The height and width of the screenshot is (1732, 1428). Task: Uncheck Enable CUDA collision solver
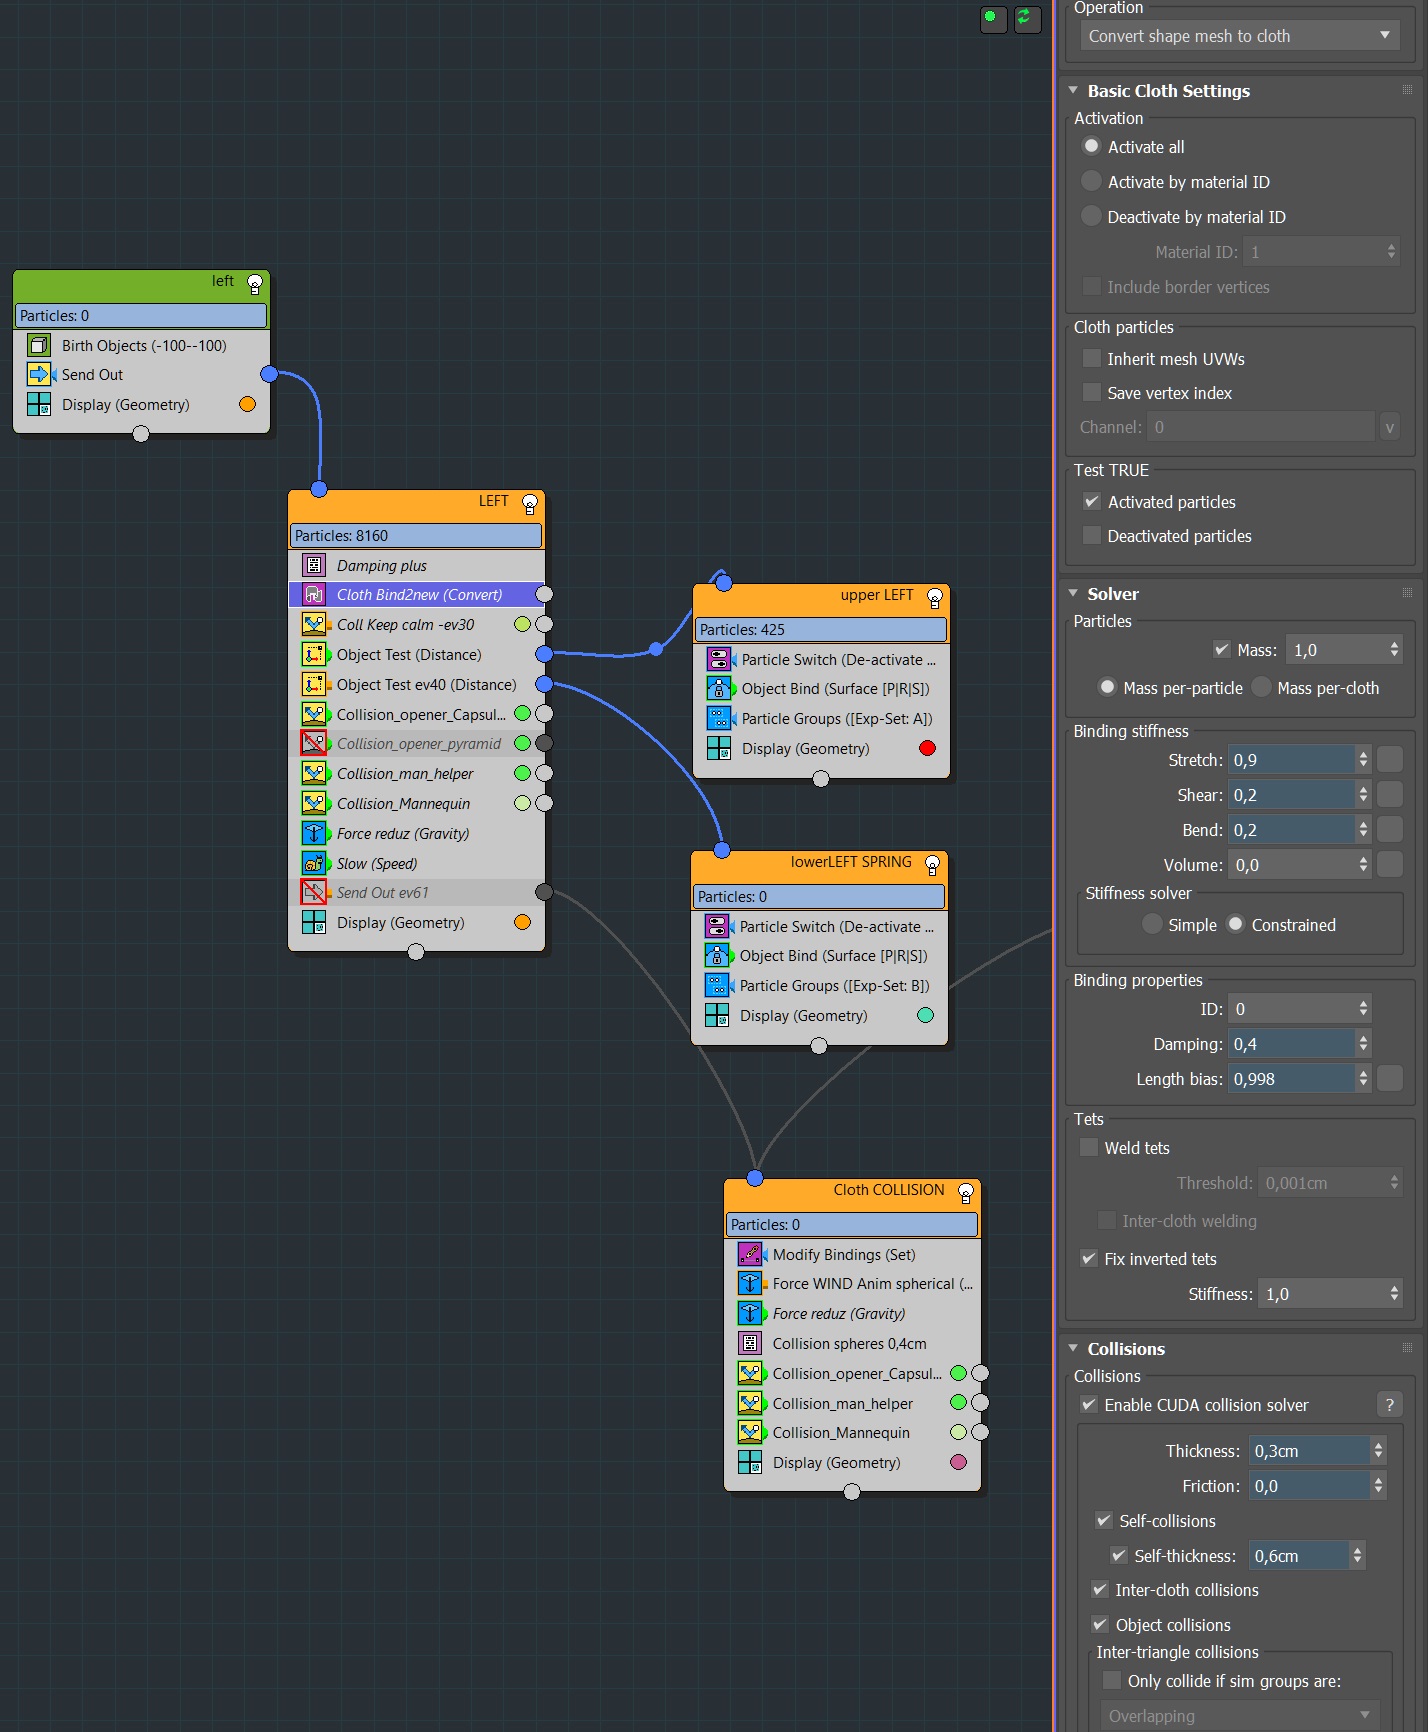coord(1089,1405)
